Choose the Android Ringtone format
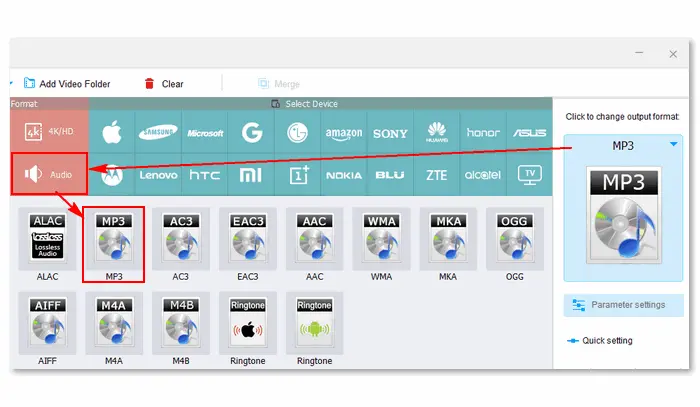The height and width of the screenshot is (407, 700). (x=314, y=324)
